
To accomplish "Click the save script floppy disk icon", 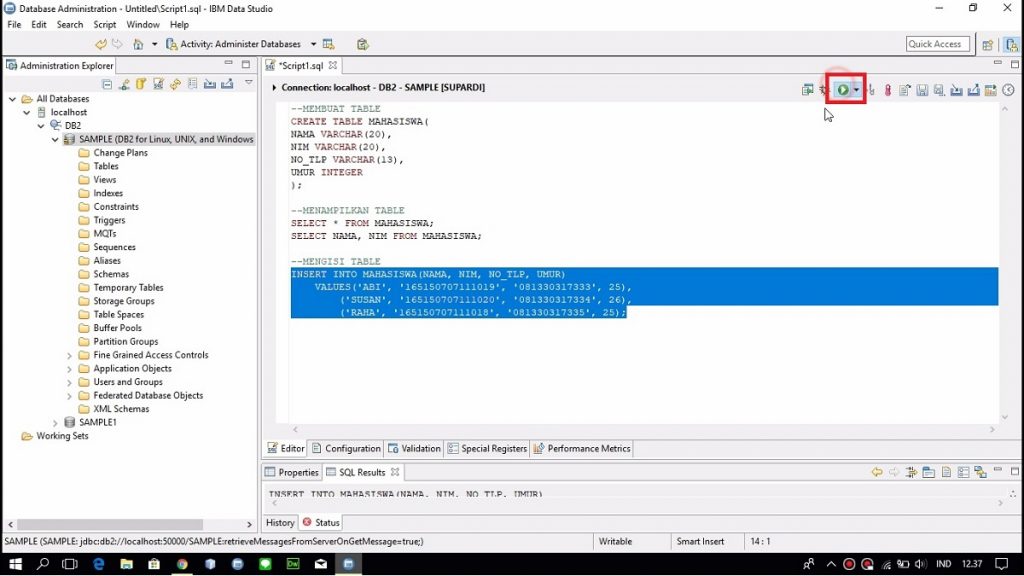I will (x=922, y=90).
